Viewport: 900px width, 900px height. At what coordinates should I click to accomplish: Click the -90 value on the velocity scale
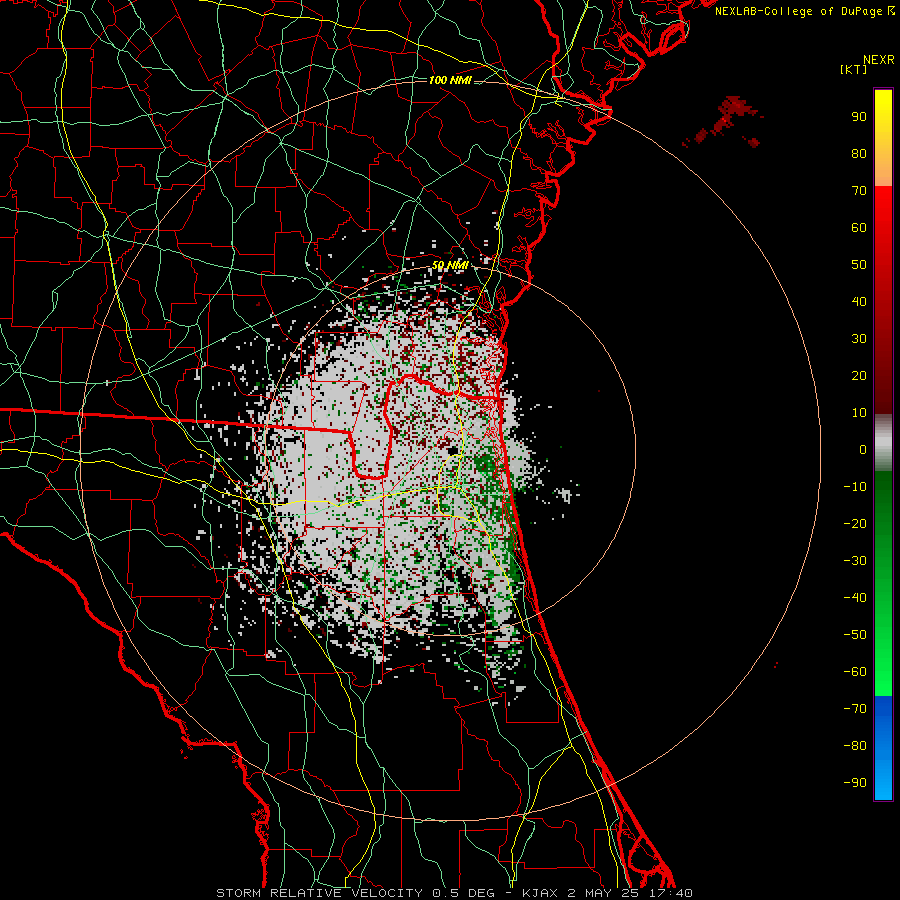[x=855, y=783]
